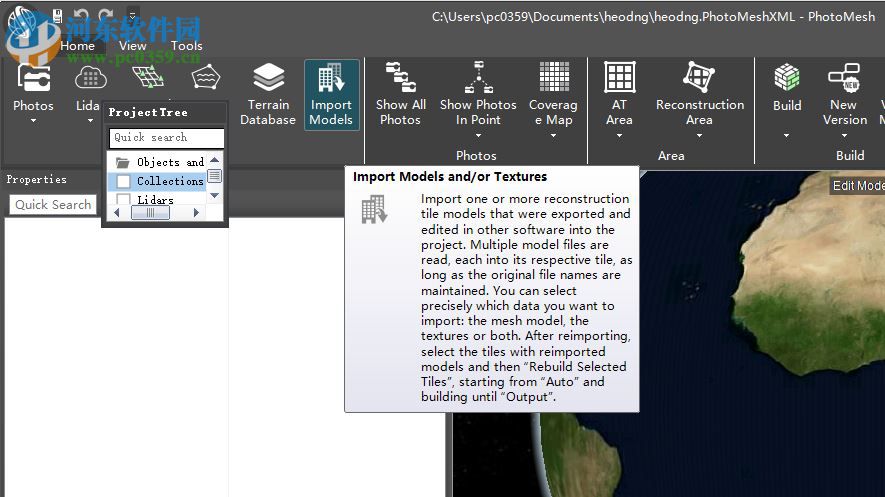
Task: Toggle the Lidars checkbox in ProjectTree
Action: click(124, 200)
